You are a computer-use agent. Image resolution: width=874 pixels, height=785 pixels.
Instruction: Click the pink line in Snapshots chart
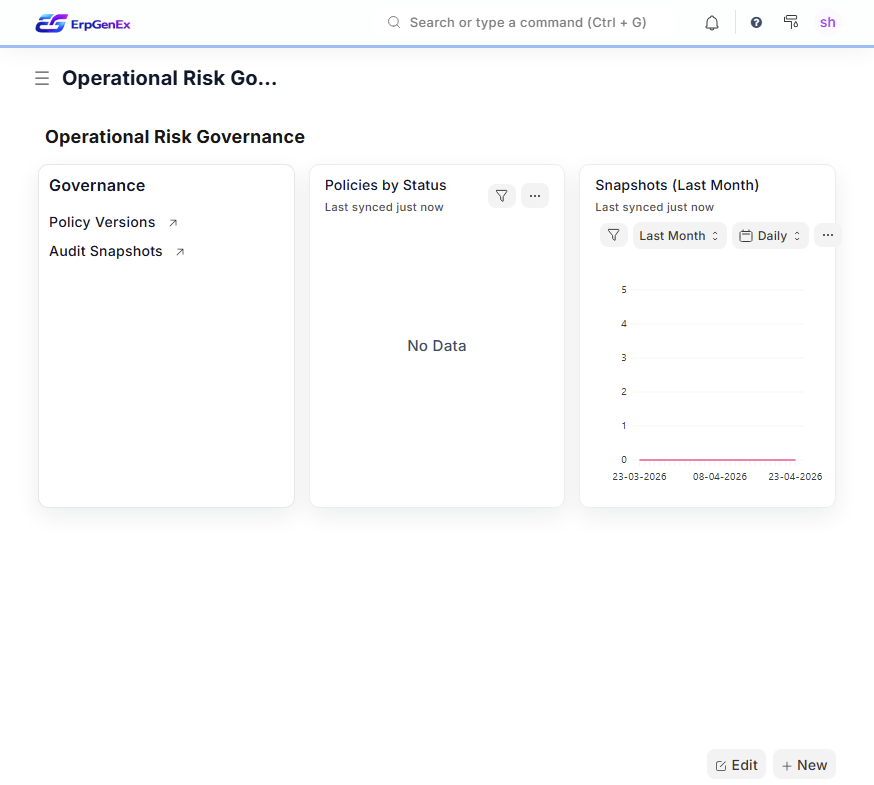click(x=717, y=460)
